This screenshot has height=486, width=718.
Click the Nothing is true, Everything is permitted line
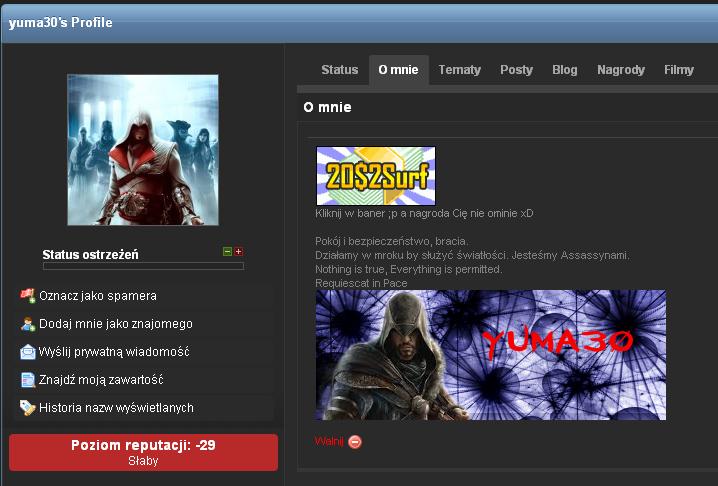(x=408, y=269)
